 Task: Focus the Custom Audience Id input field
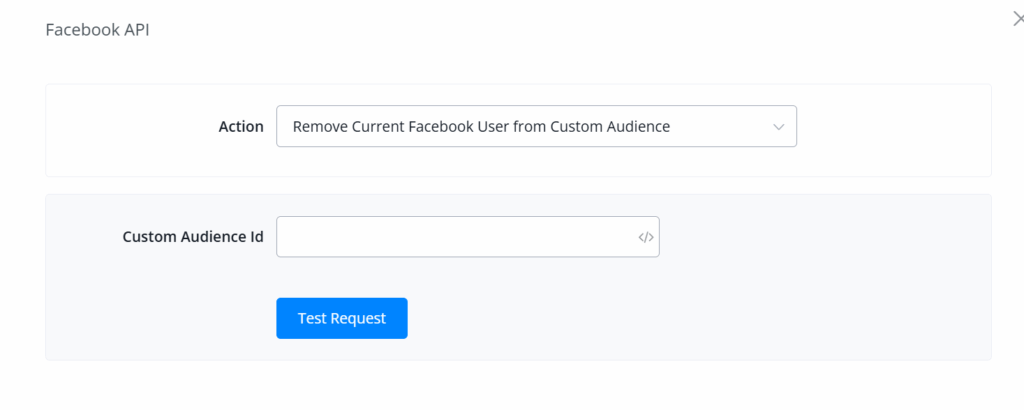point(455,237)
